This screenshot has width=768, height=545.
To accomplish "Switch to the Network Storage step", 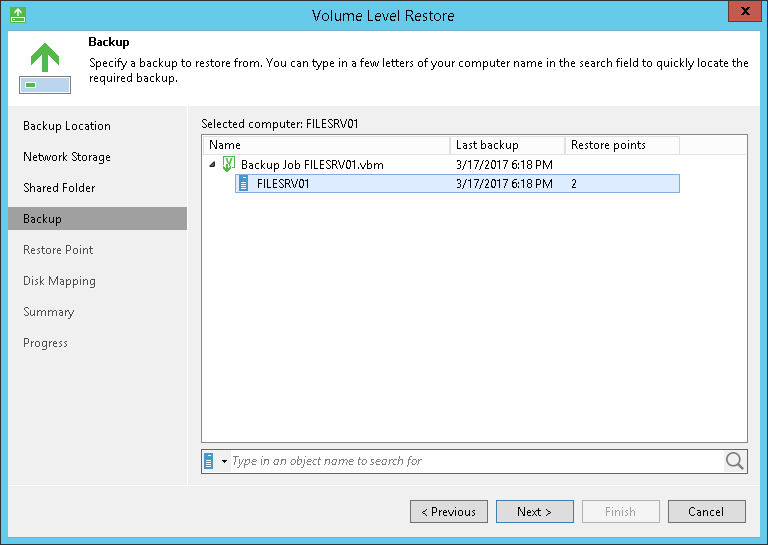I will tap(67, 157).
